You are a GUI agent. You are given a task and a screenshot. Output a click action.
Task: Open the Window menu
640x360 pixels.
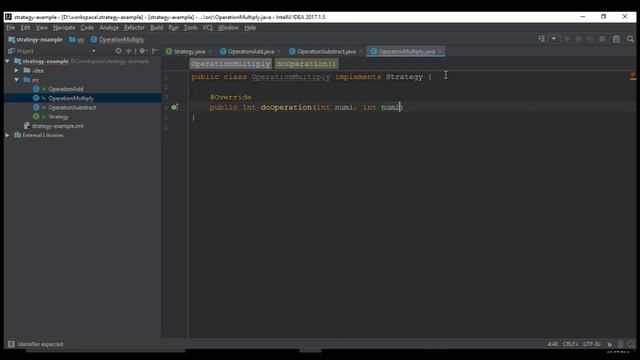(x=228, y=28)
